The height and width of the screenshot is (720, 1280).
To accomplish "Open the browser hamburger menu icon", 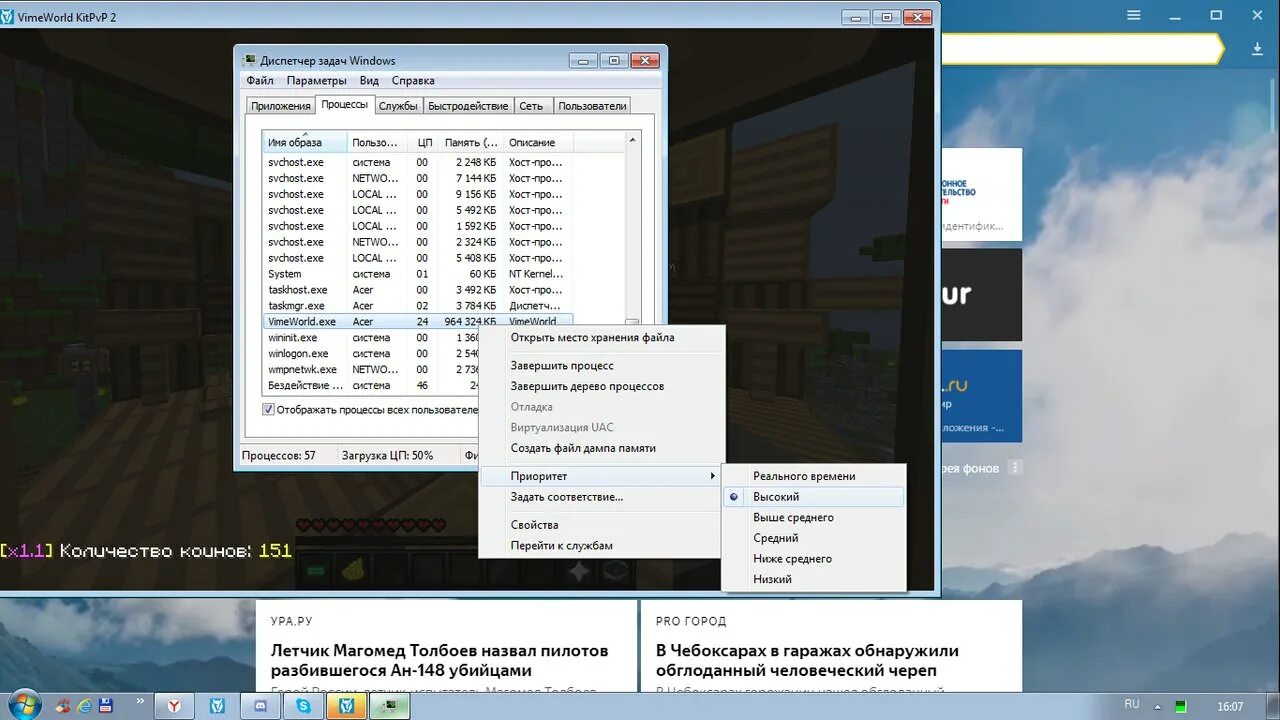I will (1133, 15).
